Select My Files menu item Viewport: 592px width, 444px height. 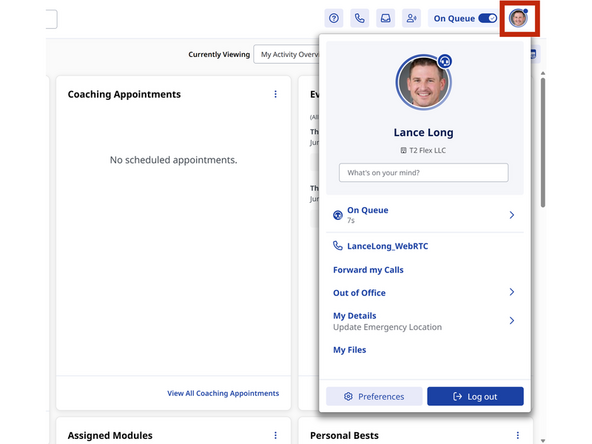(x=350, y=350)
